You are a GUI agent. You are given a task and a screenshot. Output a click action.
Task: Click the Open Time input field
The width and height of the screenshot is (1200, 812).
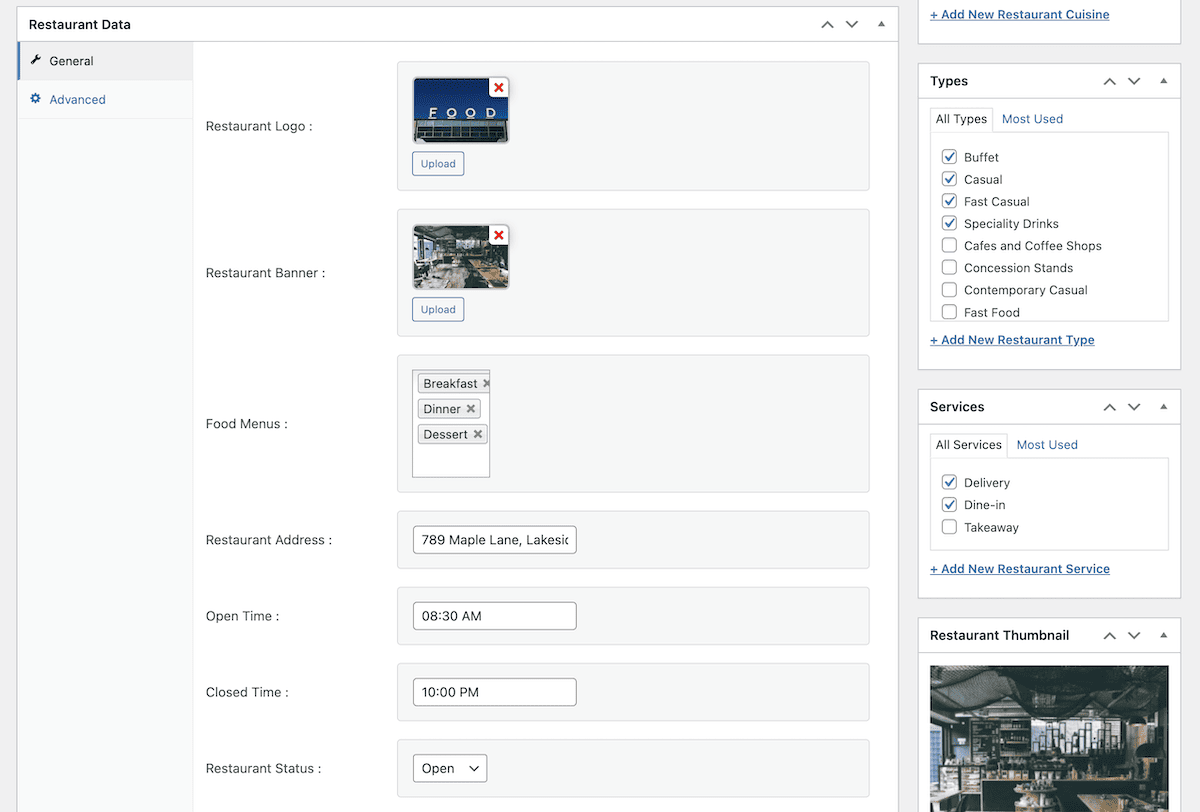pyautogui.click(x=494, y=616)
